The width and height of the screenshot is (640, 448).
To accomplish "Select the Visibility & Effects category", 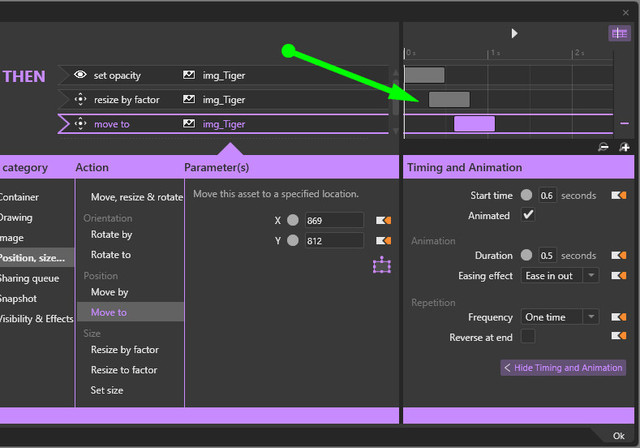I will (36, 319).
